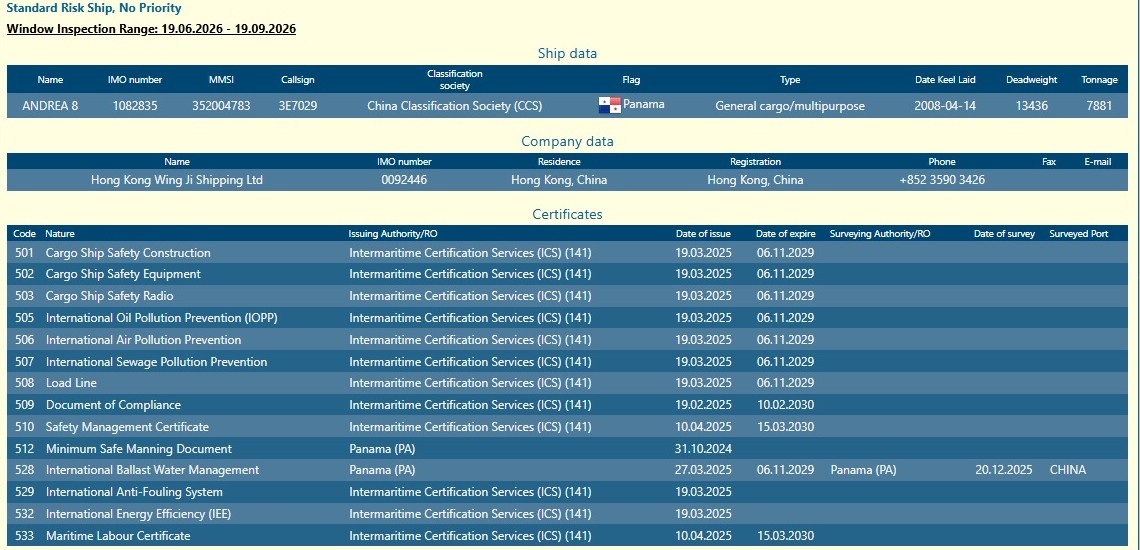Select the Minimum Safe Manning Document row
1140x550 pixels.
139,449
